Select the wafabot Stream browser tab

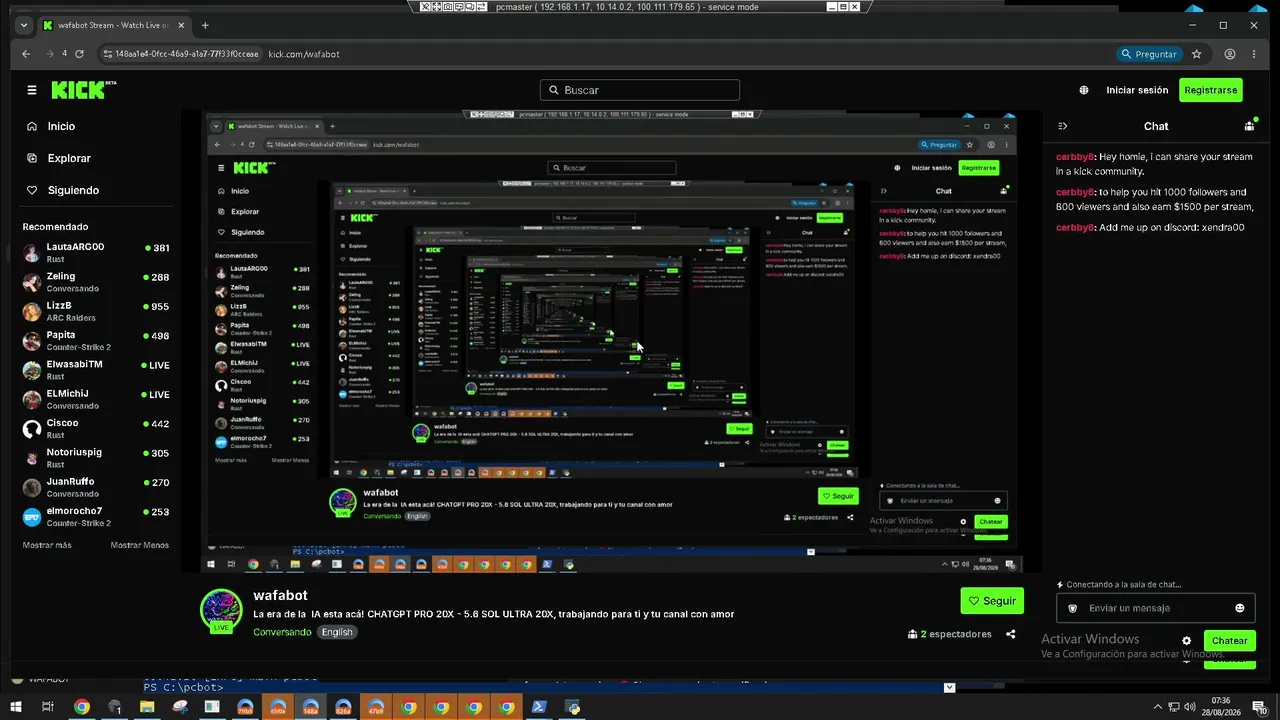pyautogui.click(x=115, y=25)
